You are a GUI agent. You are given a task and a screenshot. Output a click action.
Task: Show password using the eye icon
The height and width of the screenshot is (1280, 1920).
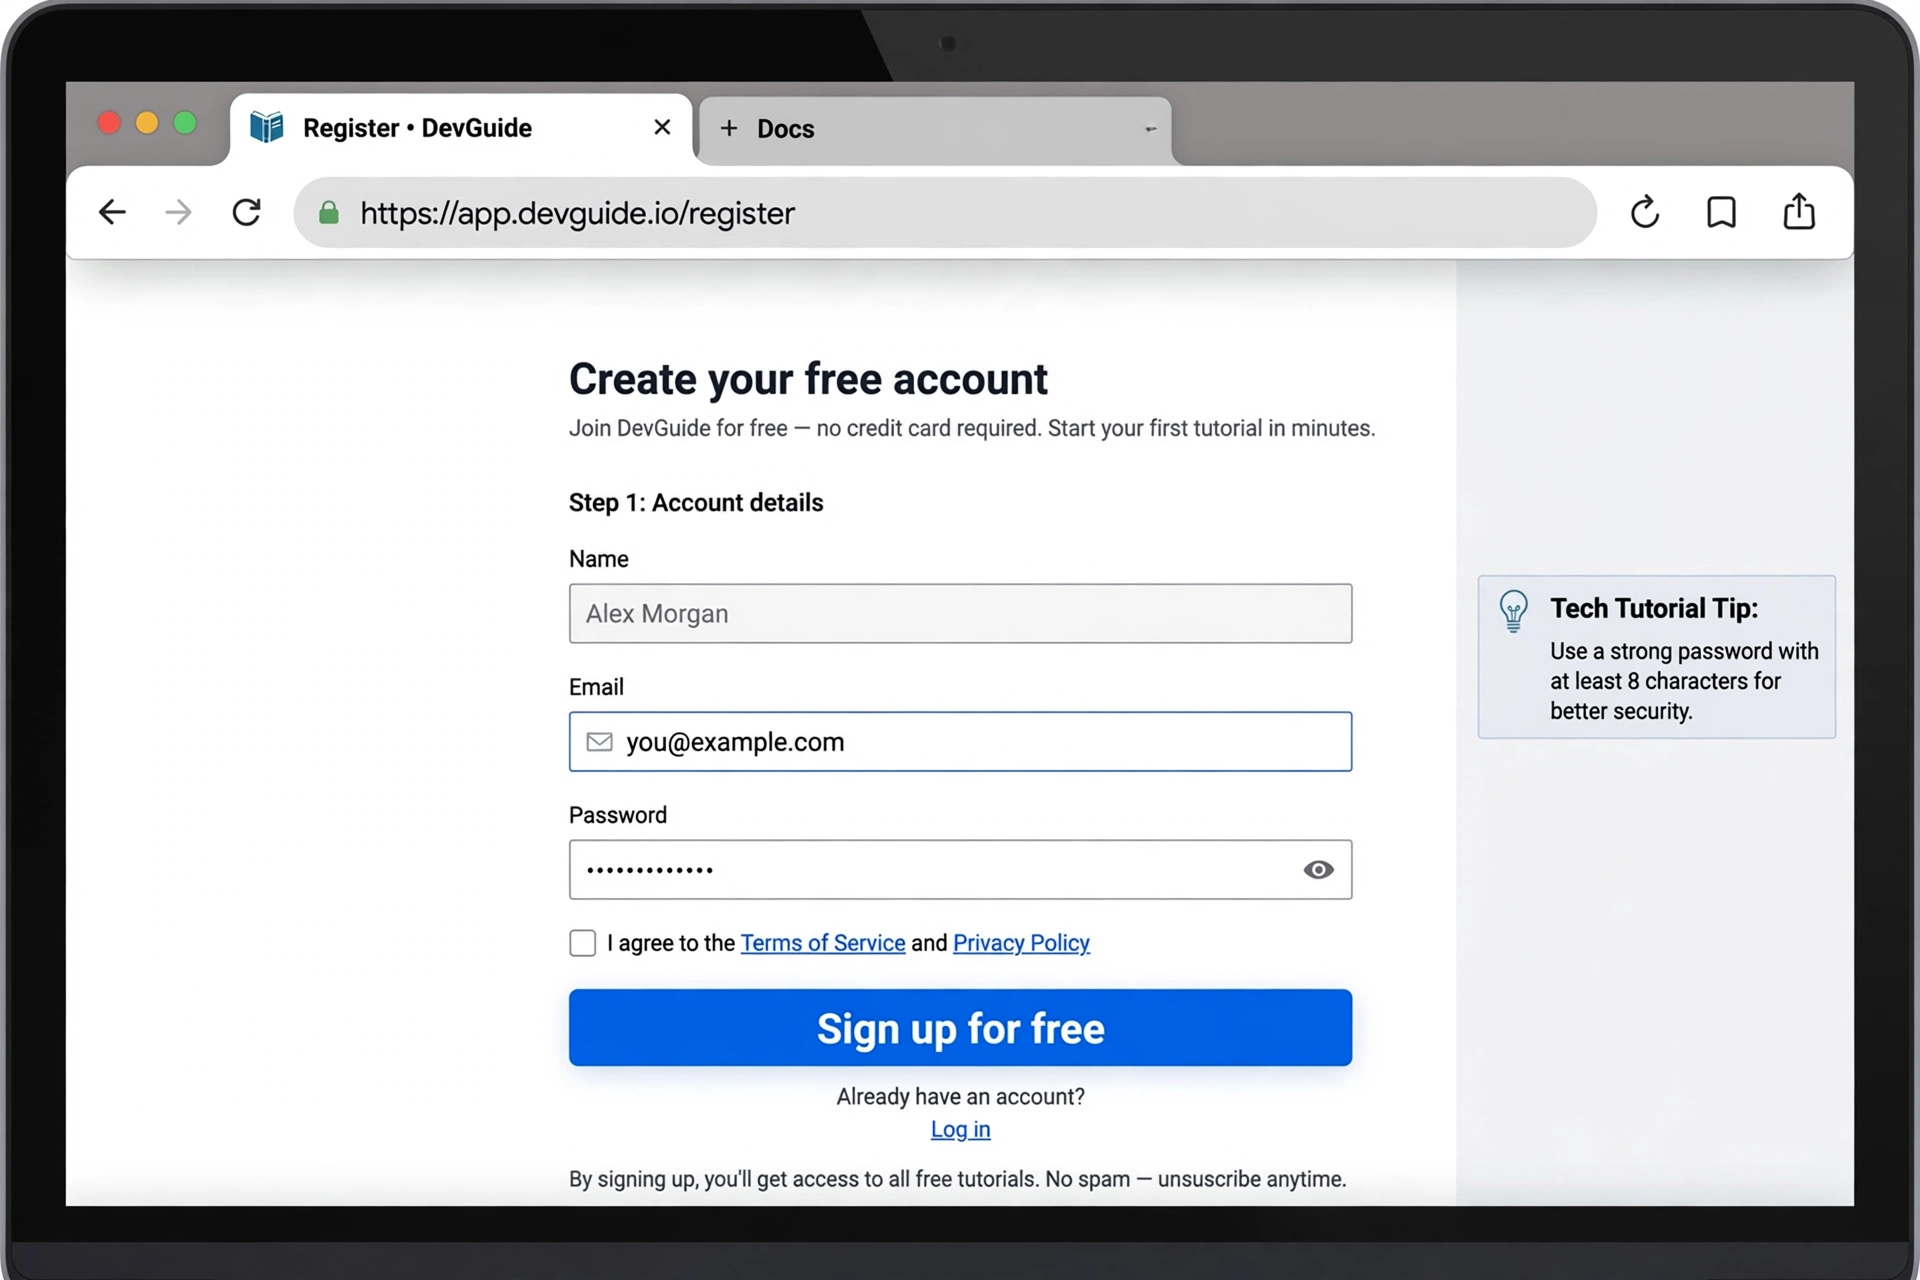[1318, 869]
